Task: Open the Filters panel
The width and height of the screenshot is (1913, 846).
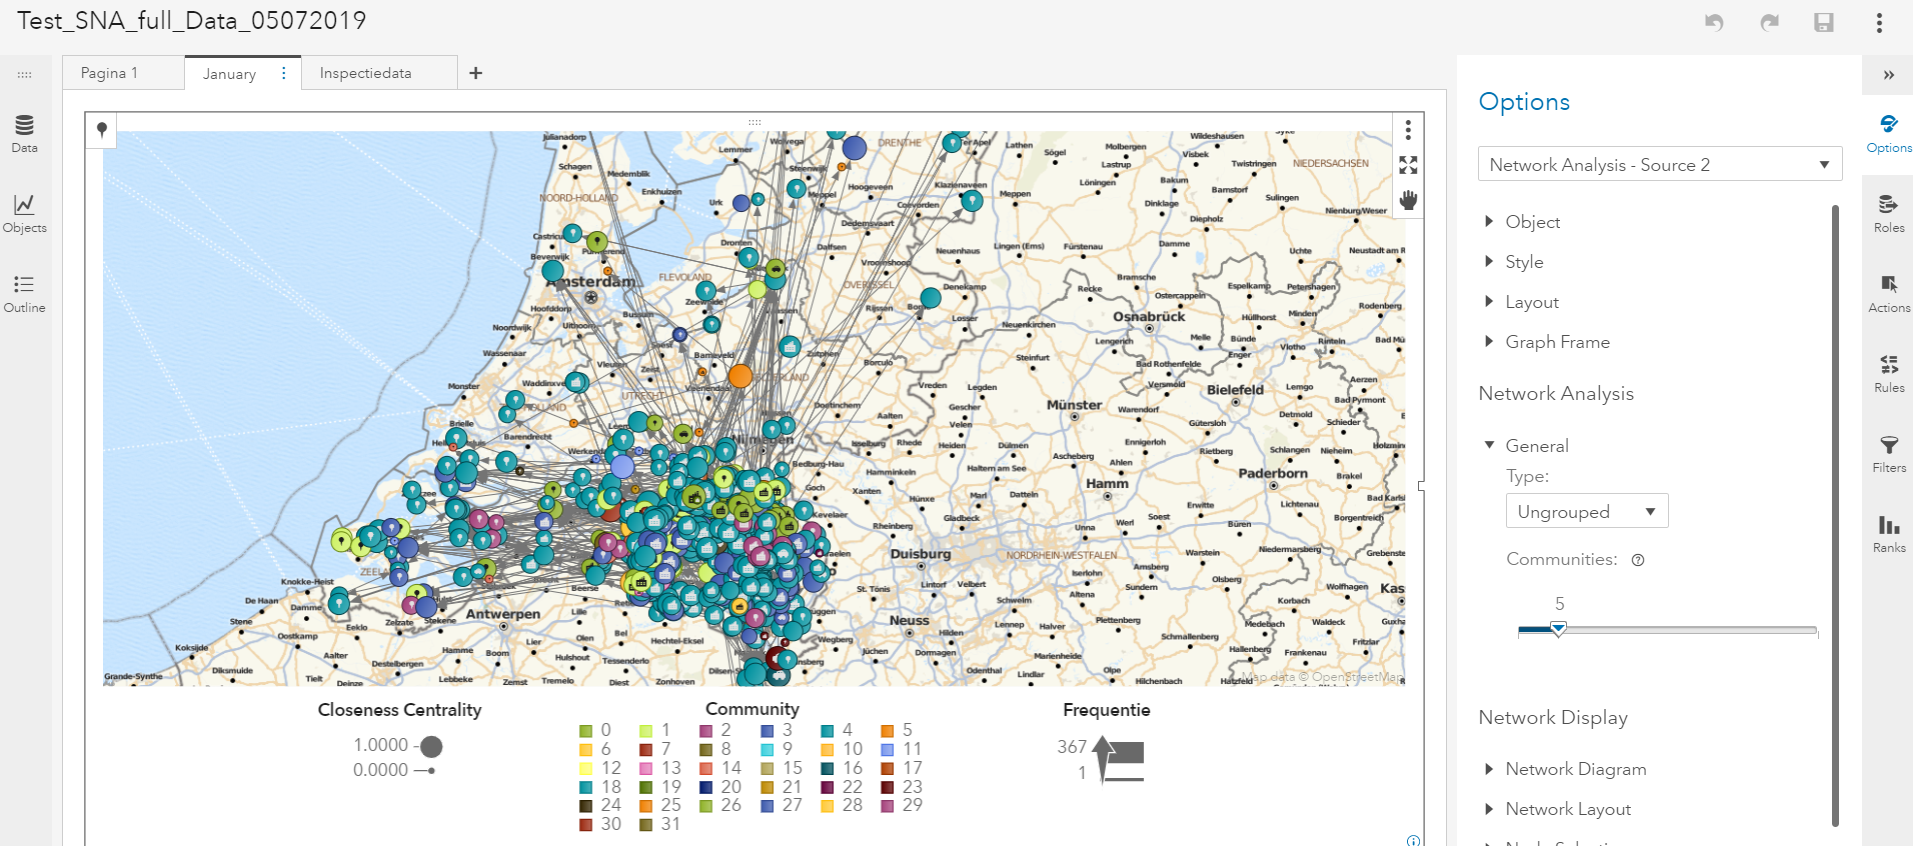Action: point(1888,453)
